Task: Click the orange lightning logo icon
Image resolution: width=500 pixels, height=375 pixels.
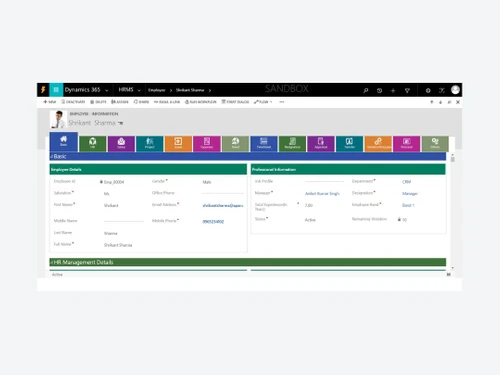Action: 43,90
